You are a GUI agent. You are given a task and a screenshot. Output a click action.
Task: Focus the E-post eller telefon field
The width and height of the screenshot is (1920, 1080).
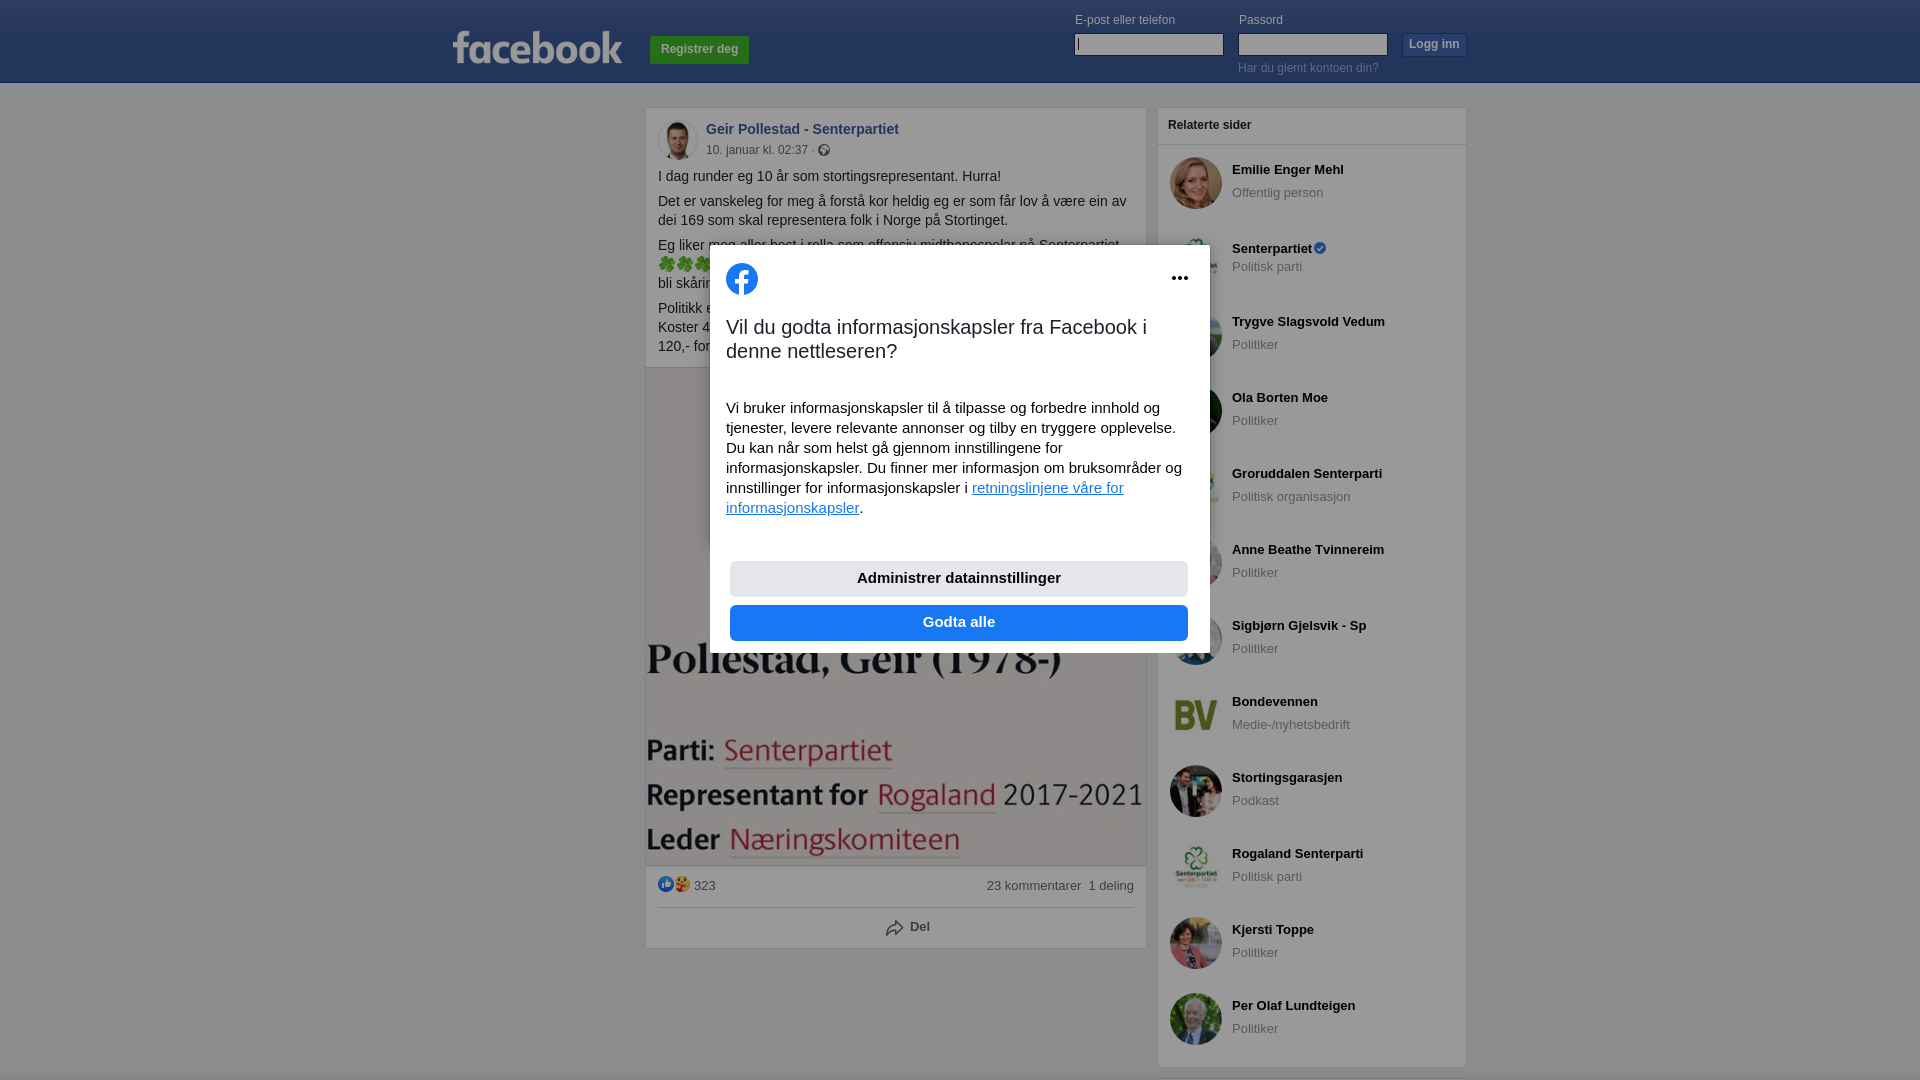click(x=1149, y=44)
